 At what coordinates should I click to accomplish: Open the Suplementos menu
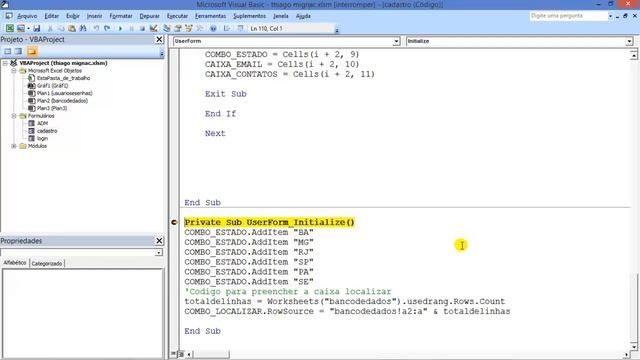(x=249, y=16)
